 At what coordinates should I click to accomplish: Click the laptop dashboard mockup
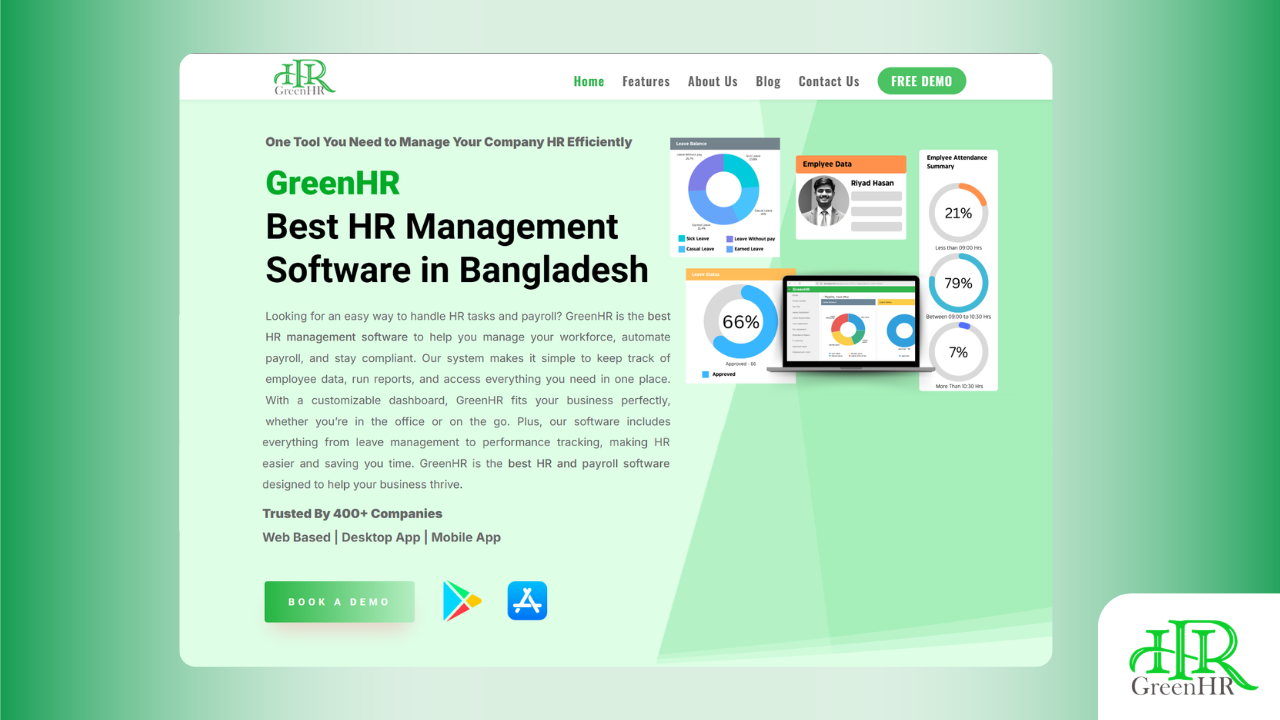click(x=852, y=323)
